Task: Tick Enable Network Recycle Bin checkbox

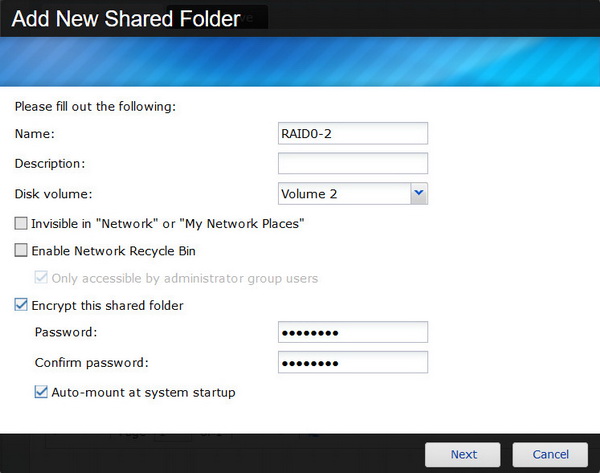Action: (21, 251)
